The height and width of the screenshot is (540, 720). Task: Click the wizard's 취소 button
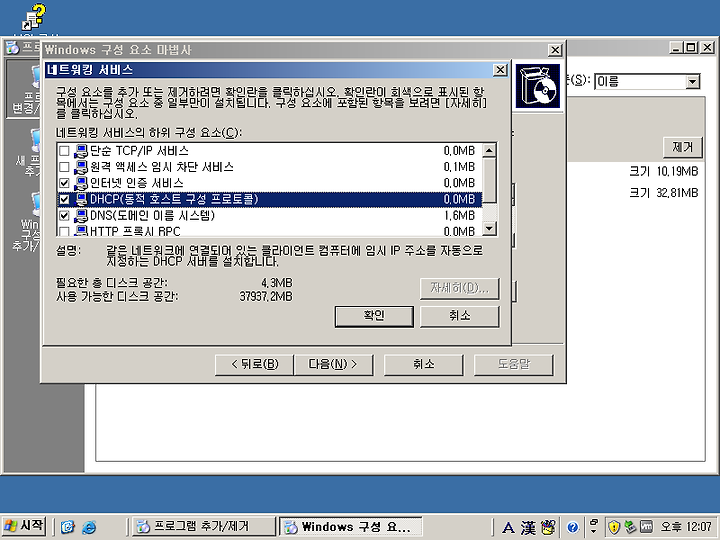[423, 365]
